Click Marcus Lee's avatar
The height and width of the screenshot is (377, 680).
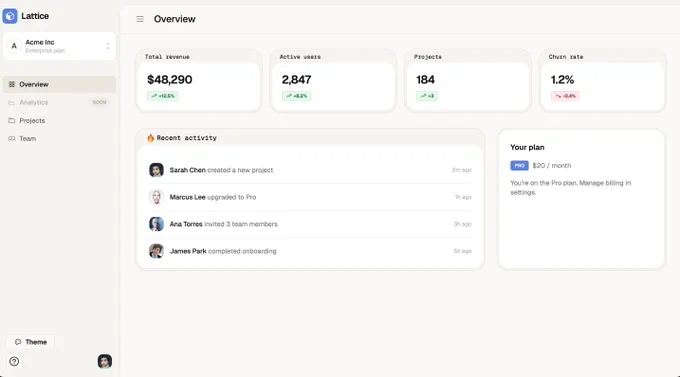[156, 197]
